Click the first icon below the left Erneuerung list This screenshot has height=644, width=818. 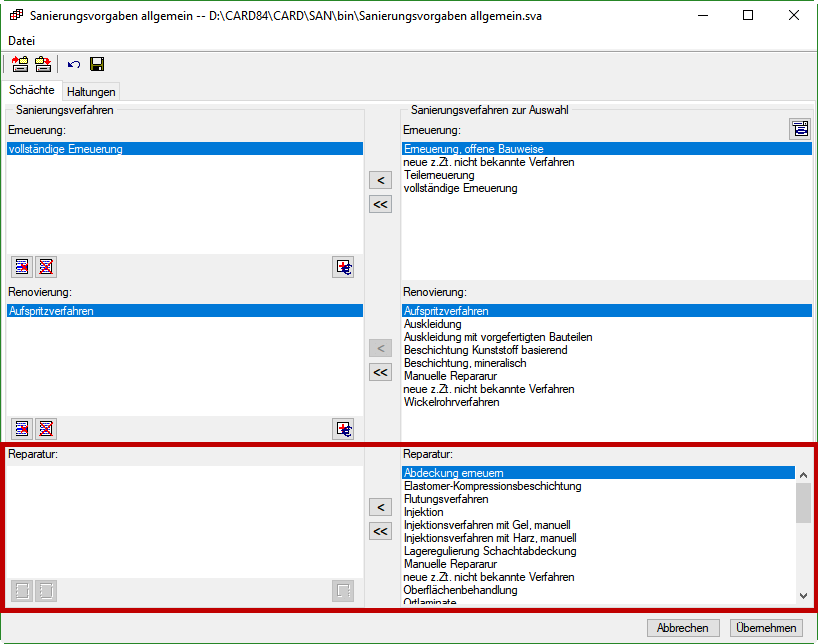point(22,267)
